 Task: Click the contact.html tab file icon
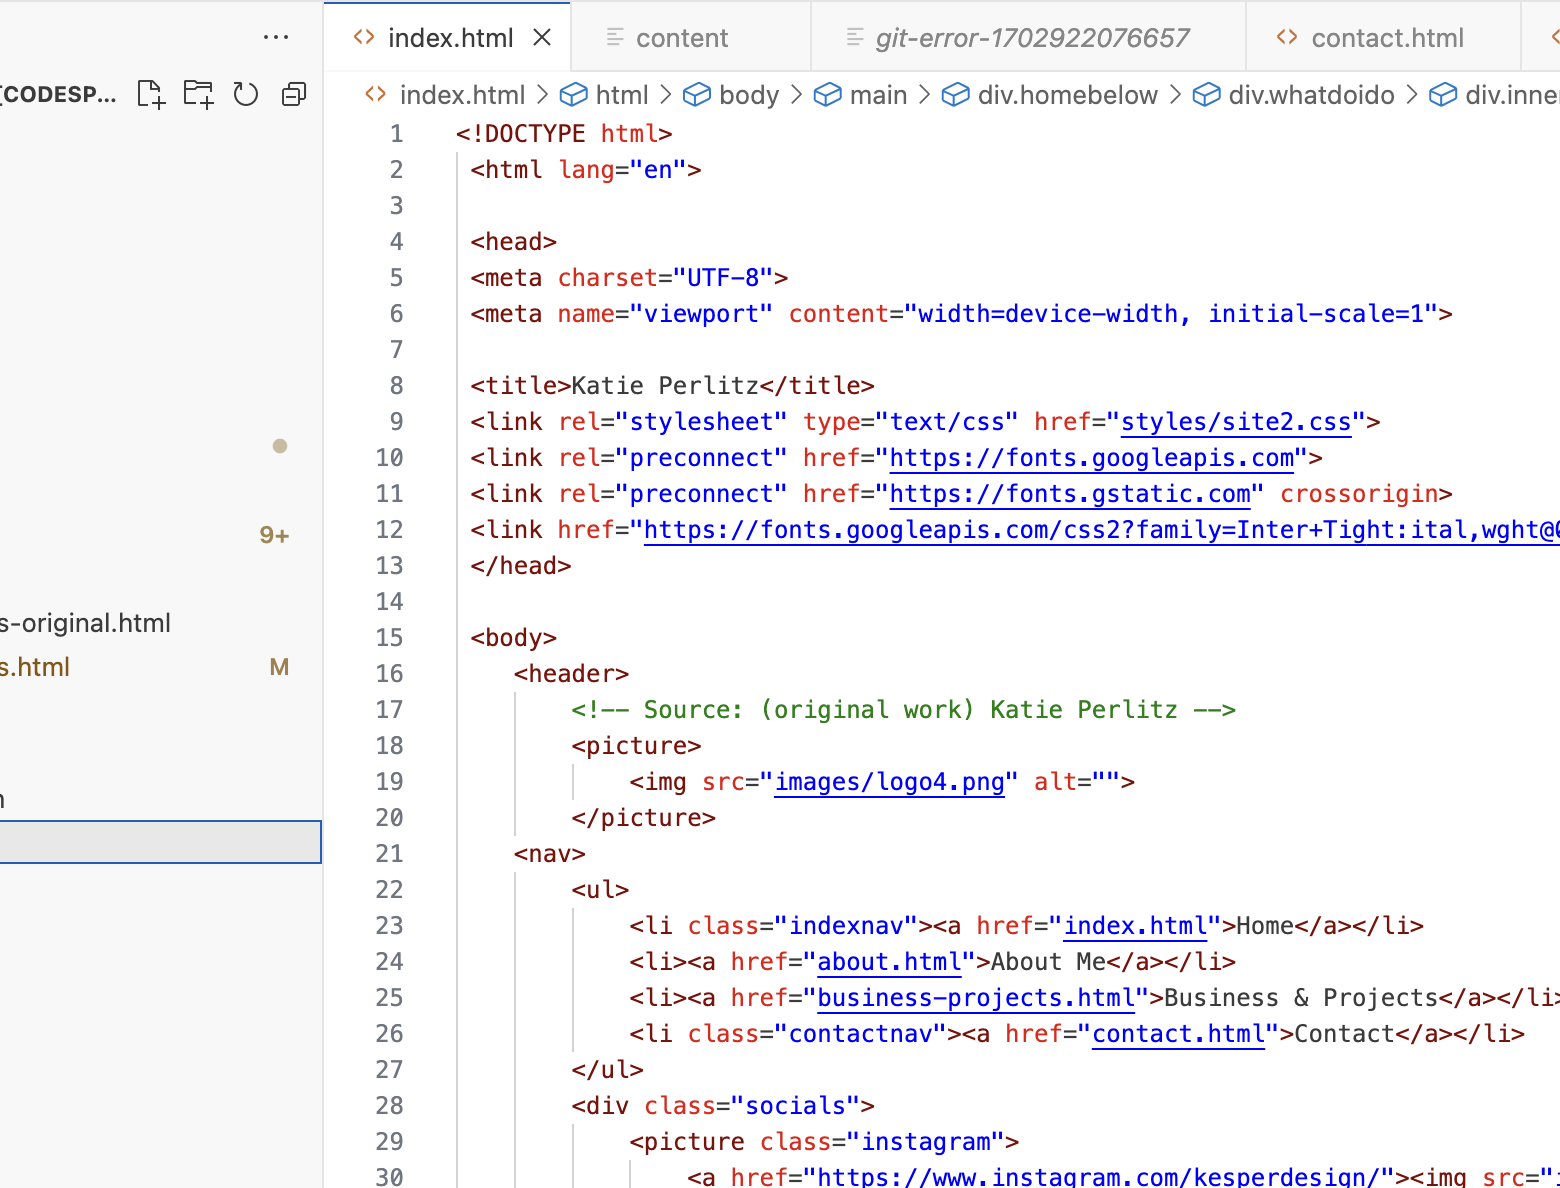(1287, 37)
